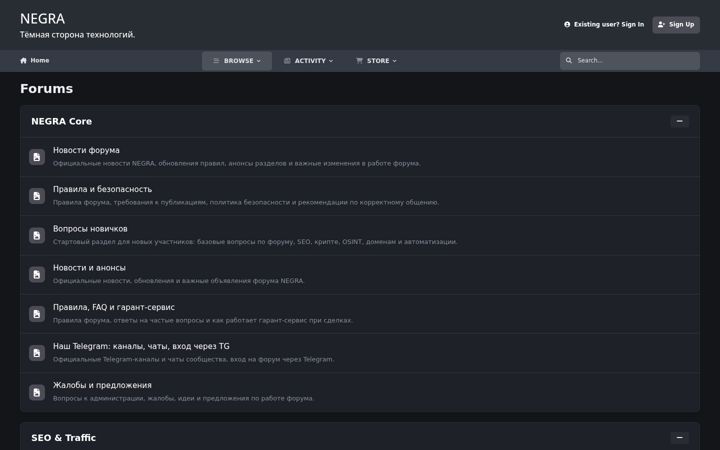This screenshot has width=720, height=450.
Task: Open the Правила и безопасность forum
Action: (x=102, y=189)
